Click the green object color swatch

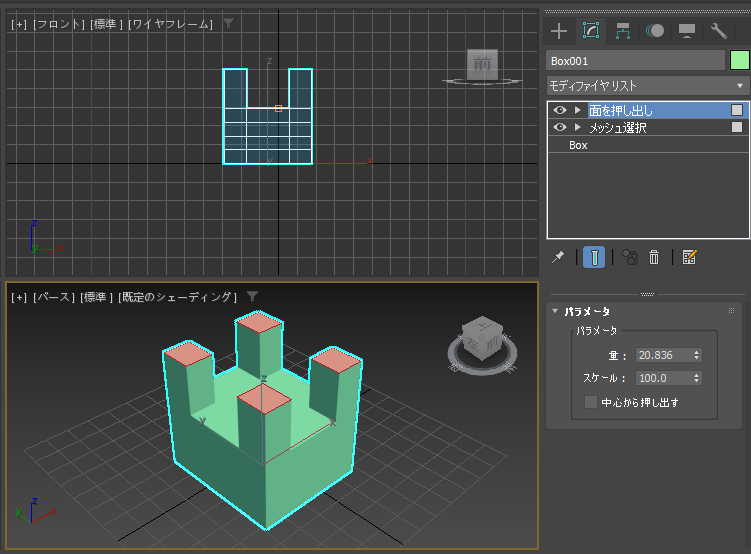pos(739,61)
